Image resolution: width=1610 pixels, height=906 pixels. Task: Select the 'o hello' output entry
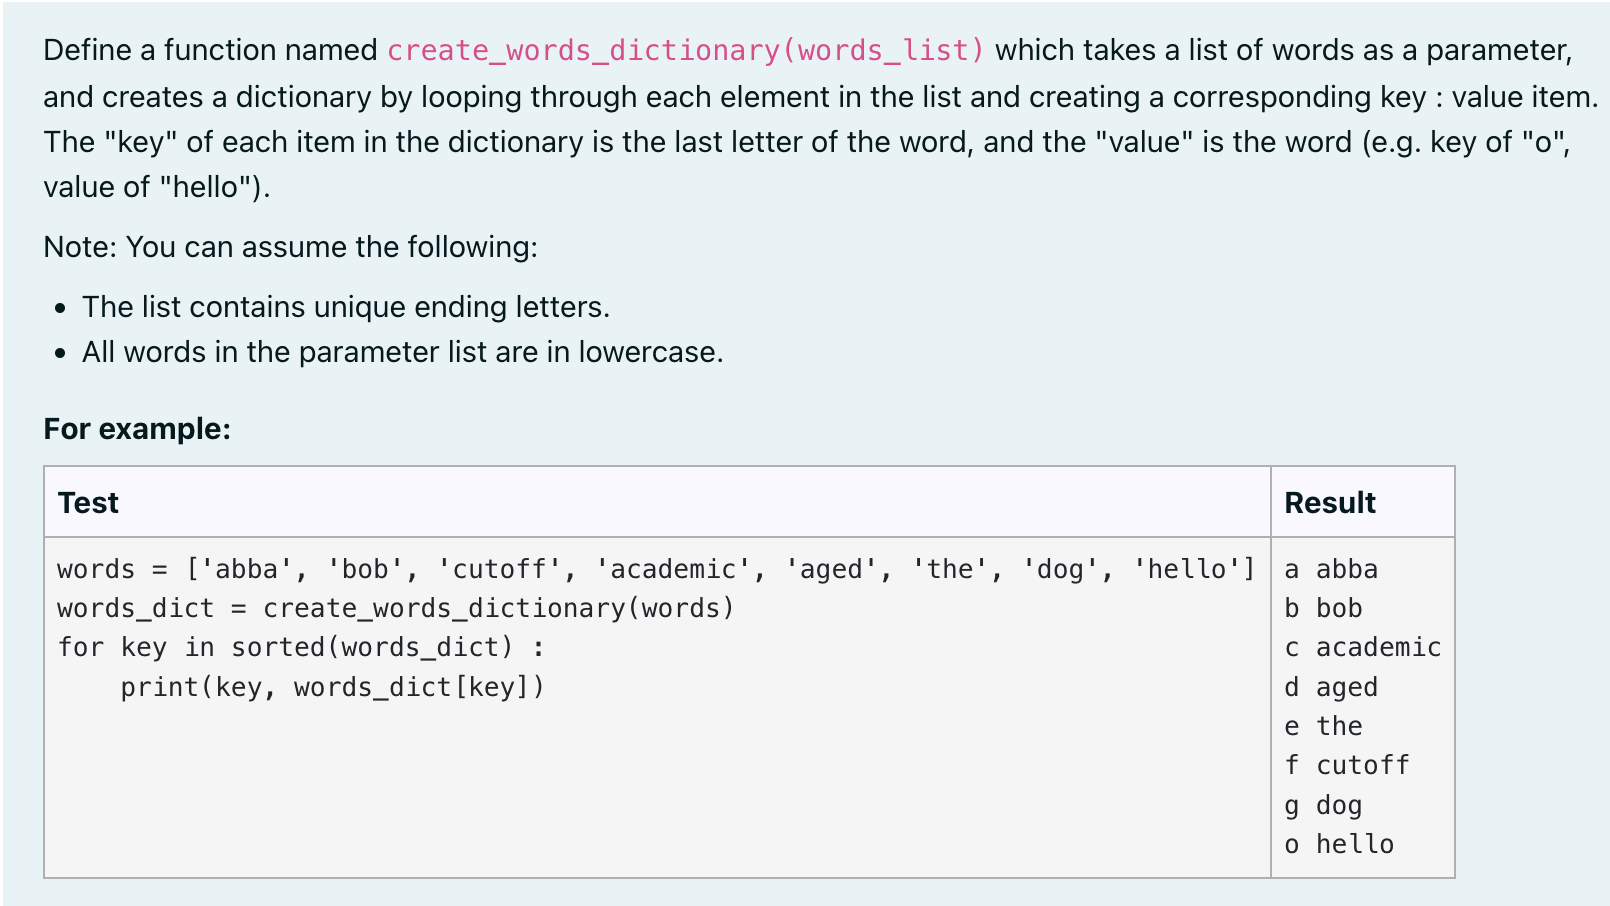[1337, 844]
